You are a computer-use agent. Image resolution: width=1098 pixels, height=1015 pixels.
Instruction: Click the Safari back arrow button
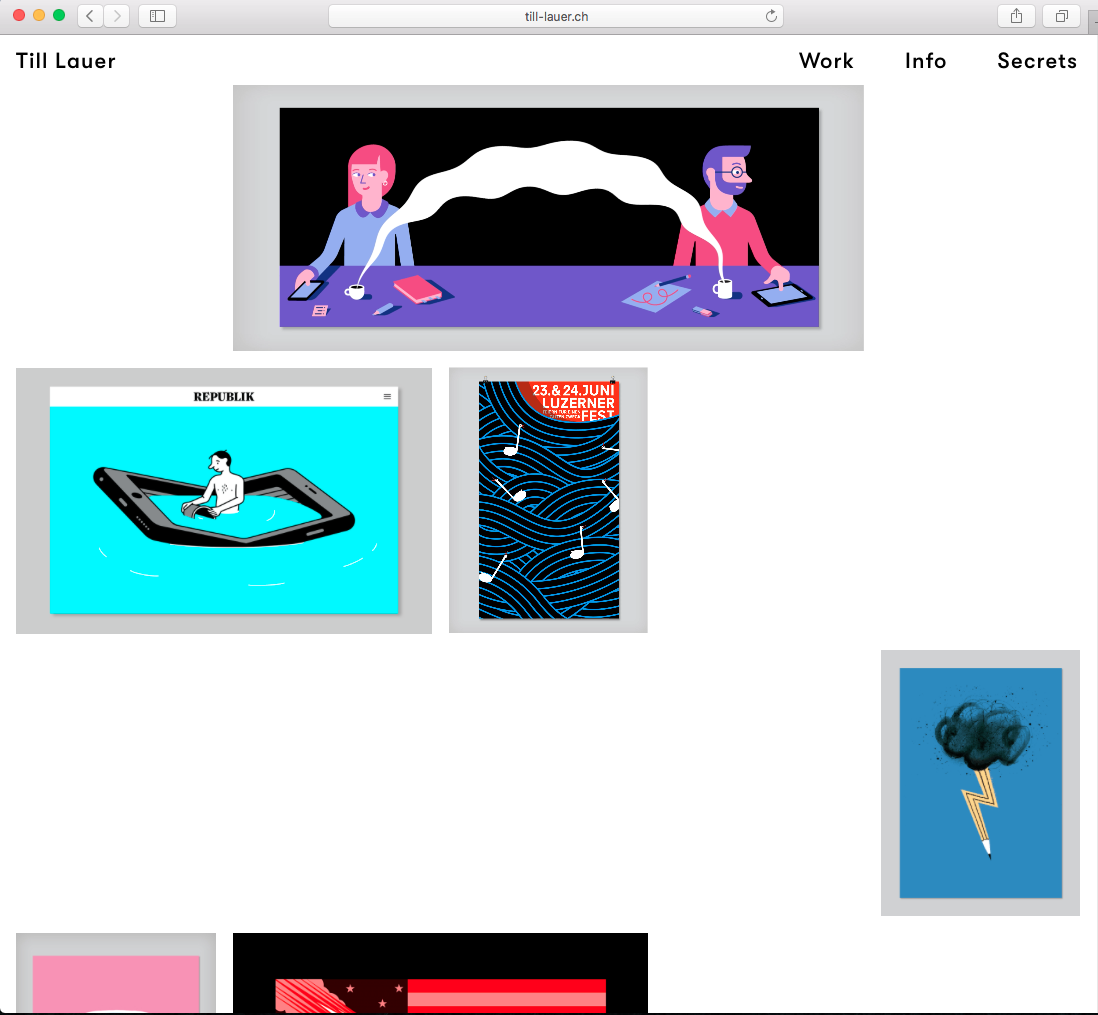[90, 15]
